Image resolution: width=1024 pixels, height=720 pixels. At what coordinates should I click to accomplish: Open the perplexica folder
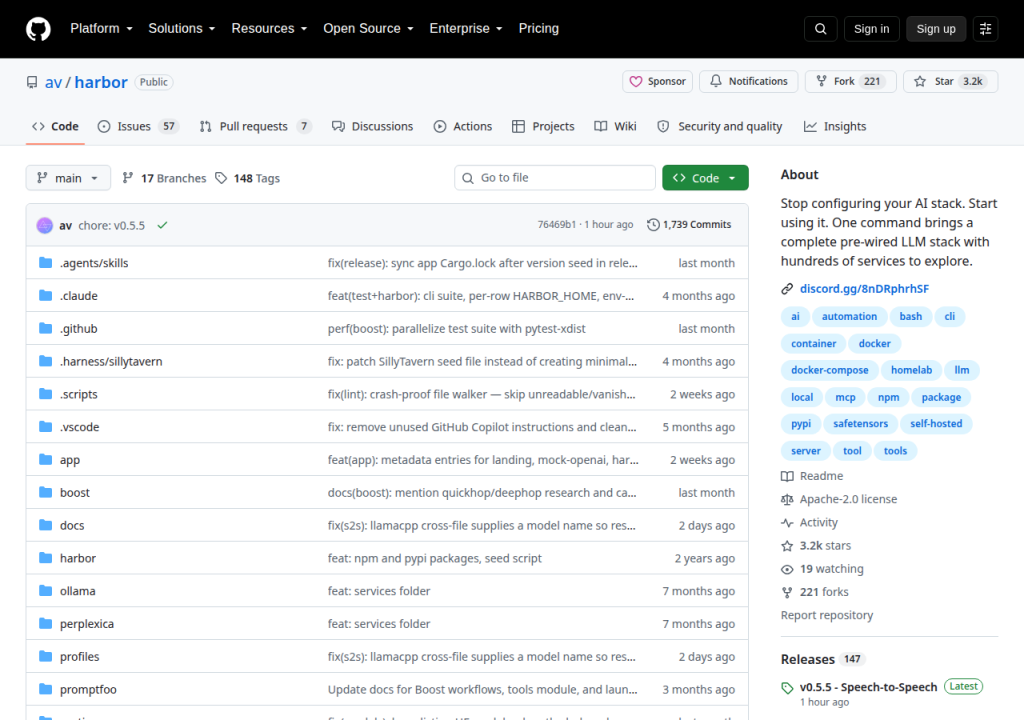pyautogui.click(x=87, y=624)
